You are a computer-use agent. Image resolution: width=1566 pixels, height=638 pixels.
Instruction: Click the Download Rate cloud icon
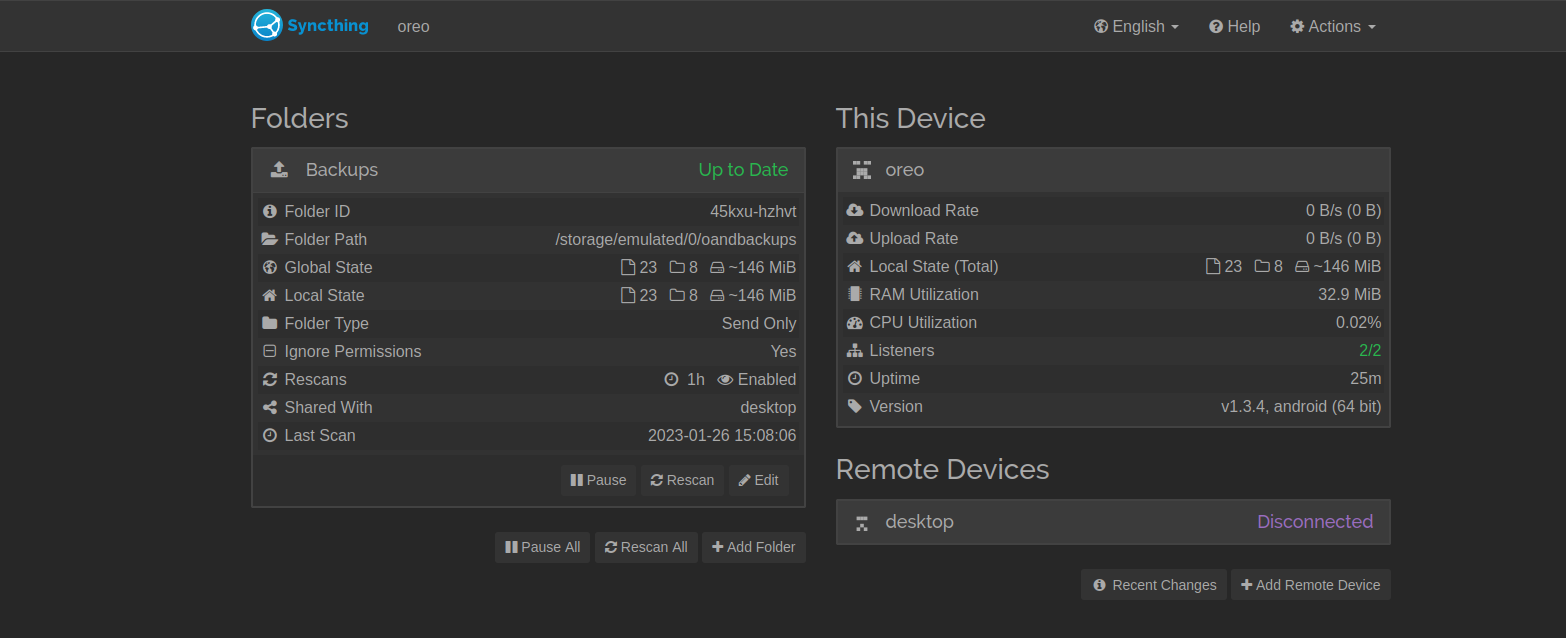click(x=854, y=210)
